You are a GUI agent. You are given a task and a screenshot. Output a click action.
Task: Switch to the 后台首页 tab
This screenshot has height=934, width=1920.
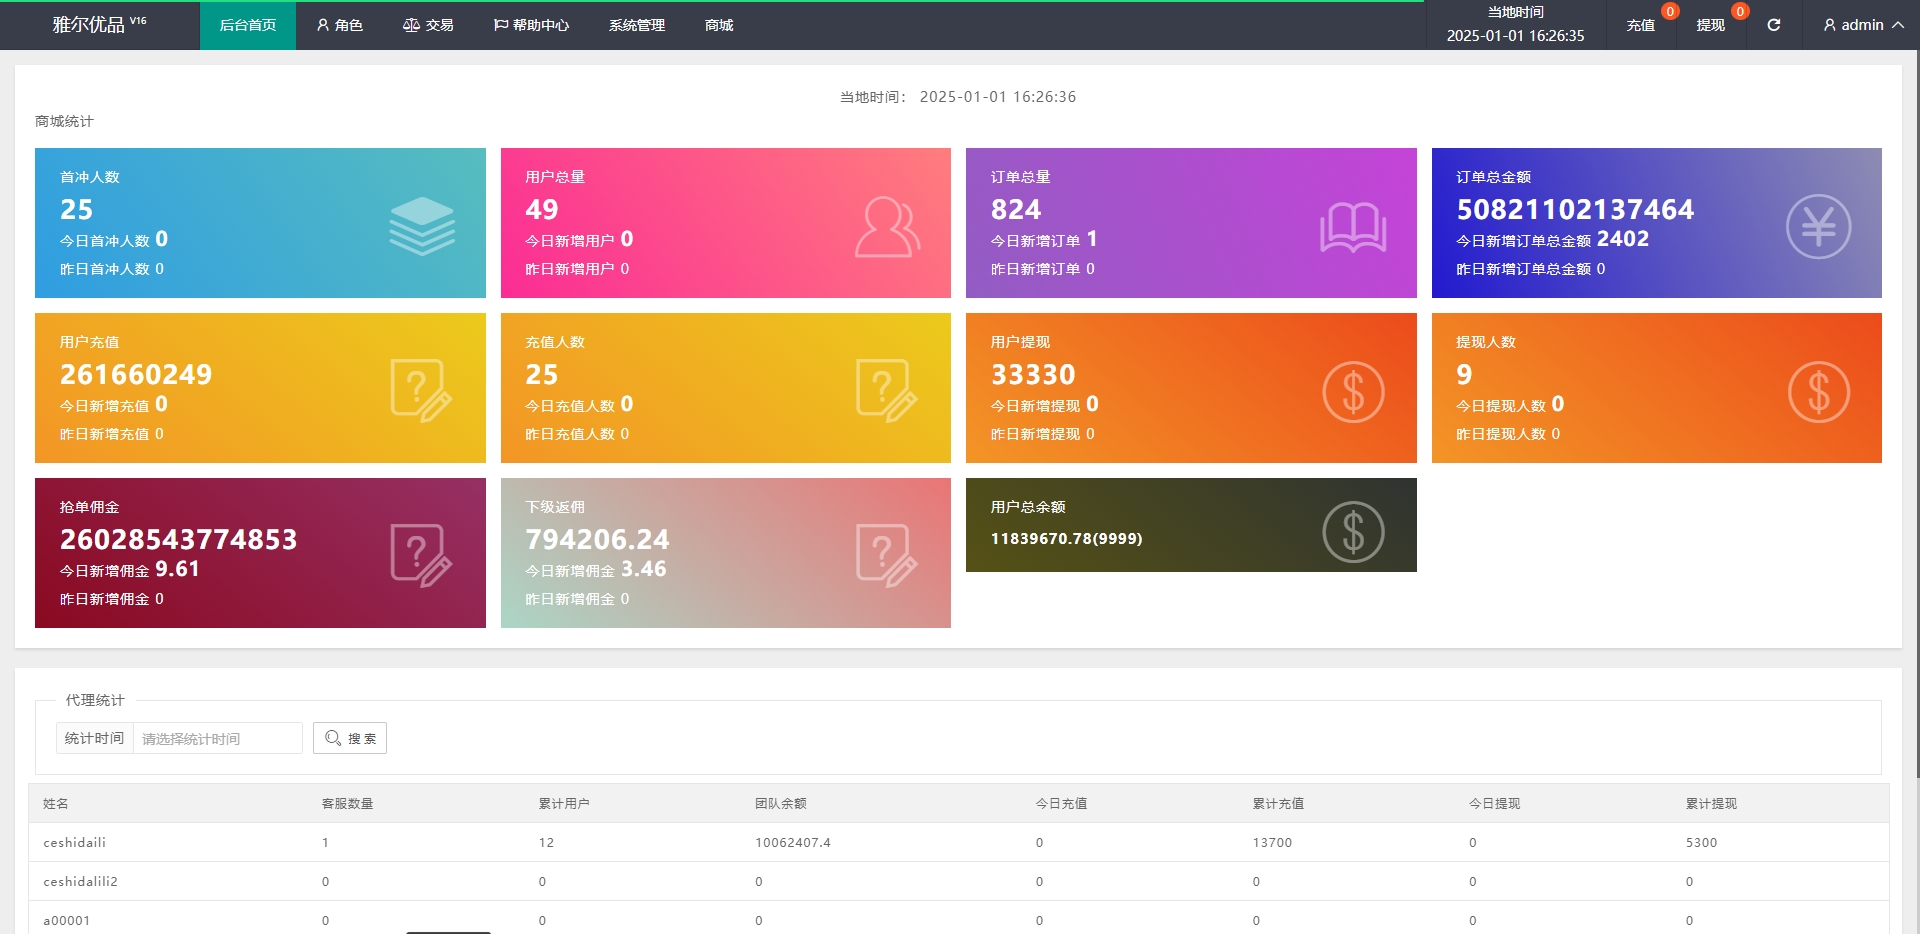point(248,25)
